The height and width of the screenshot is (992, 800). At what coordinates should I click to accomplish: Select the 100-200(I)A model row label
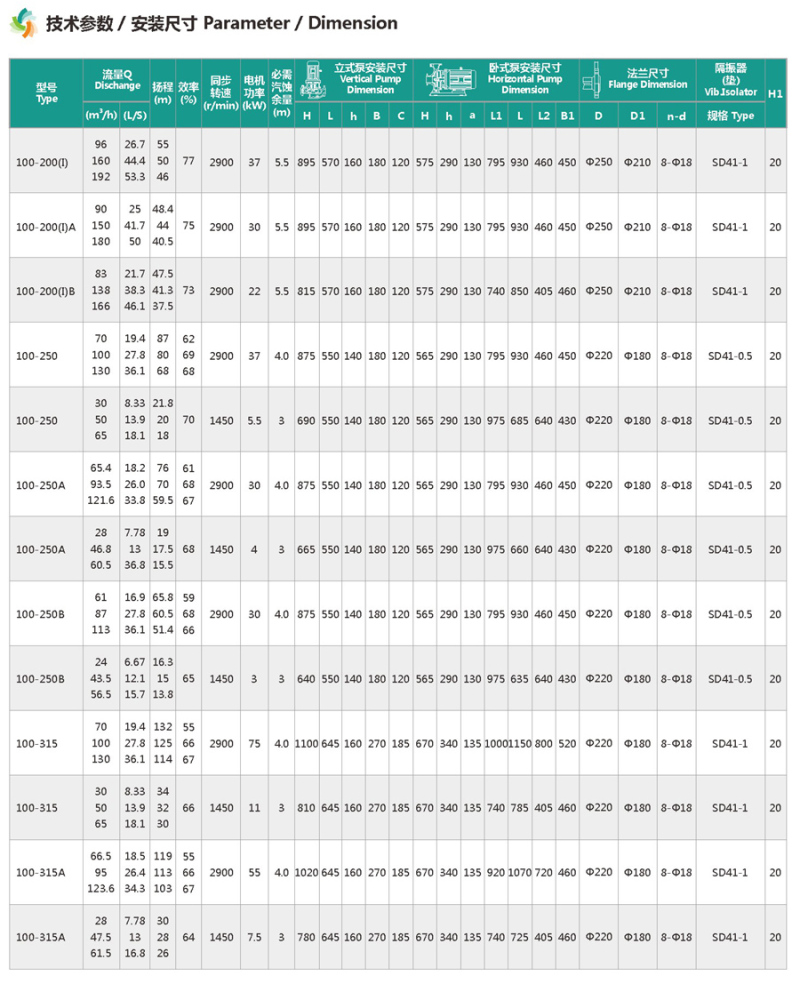[x=46, y=226]
